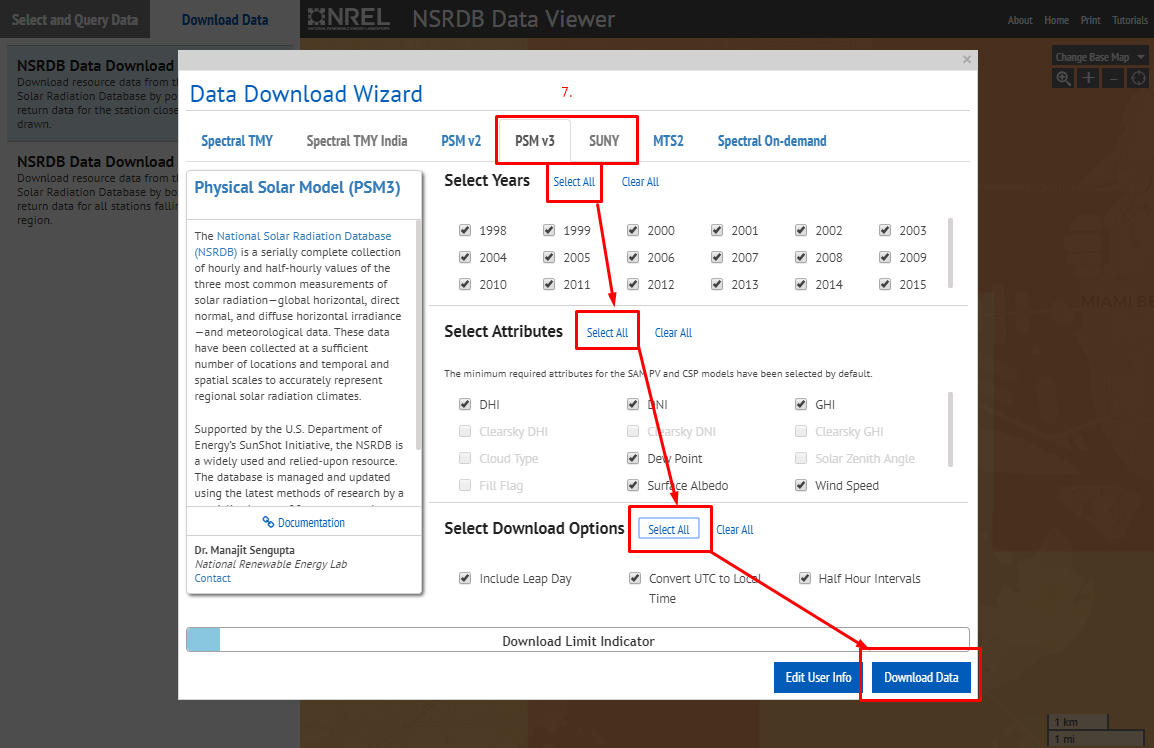Screen dimensions: 1154x748
Task: Enable the Clearsky GHI checkbox
Action: pos(801,431)
